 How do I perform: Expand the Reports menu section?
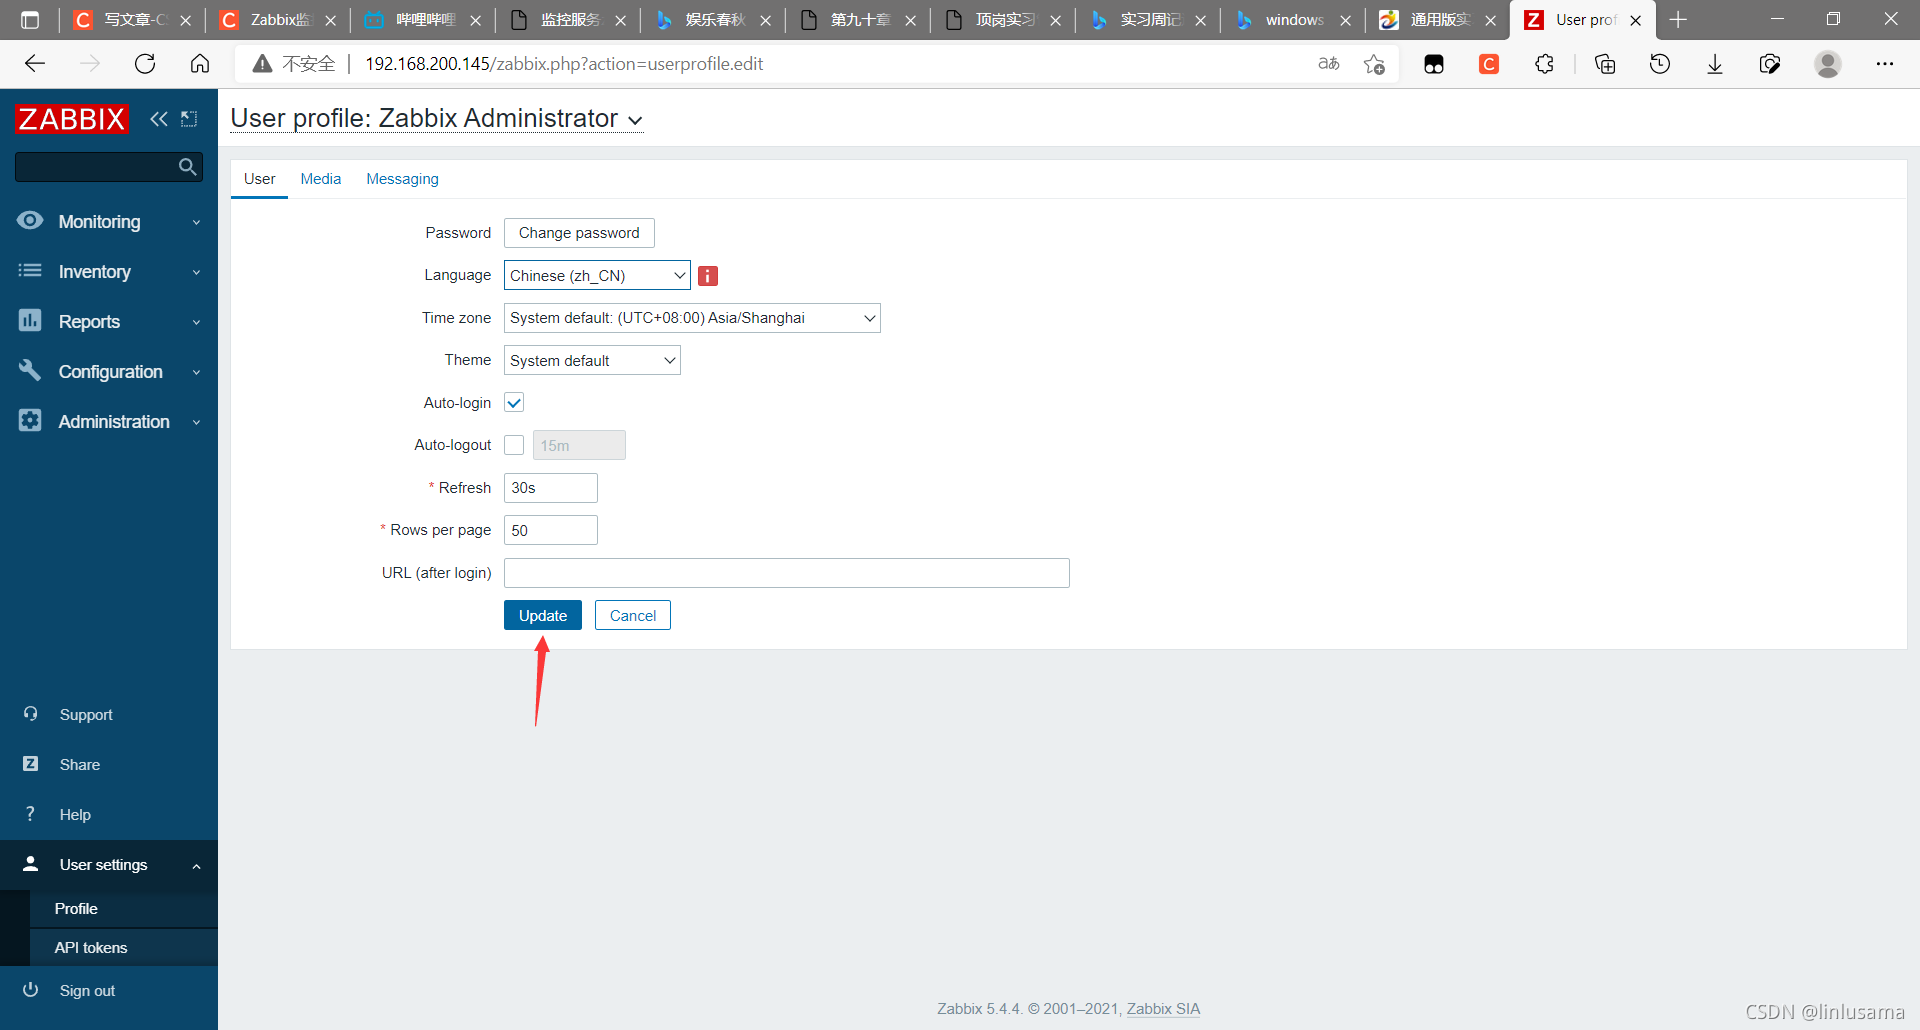196,322
